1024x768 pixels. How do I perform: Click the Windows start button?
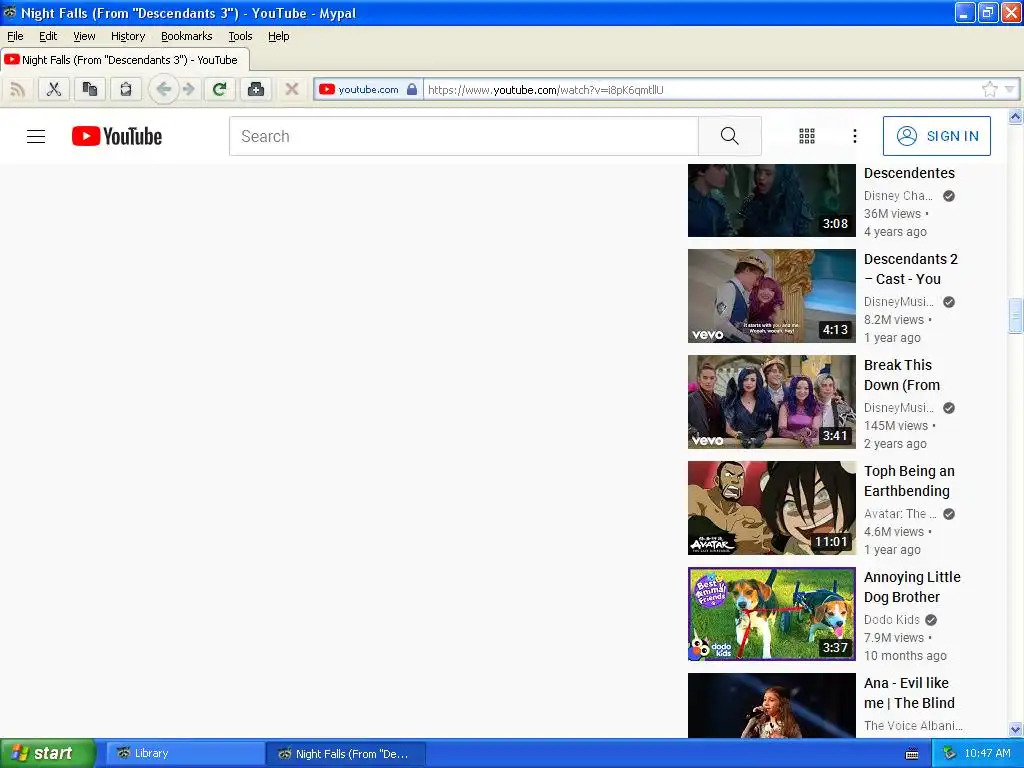pos(47,754)
